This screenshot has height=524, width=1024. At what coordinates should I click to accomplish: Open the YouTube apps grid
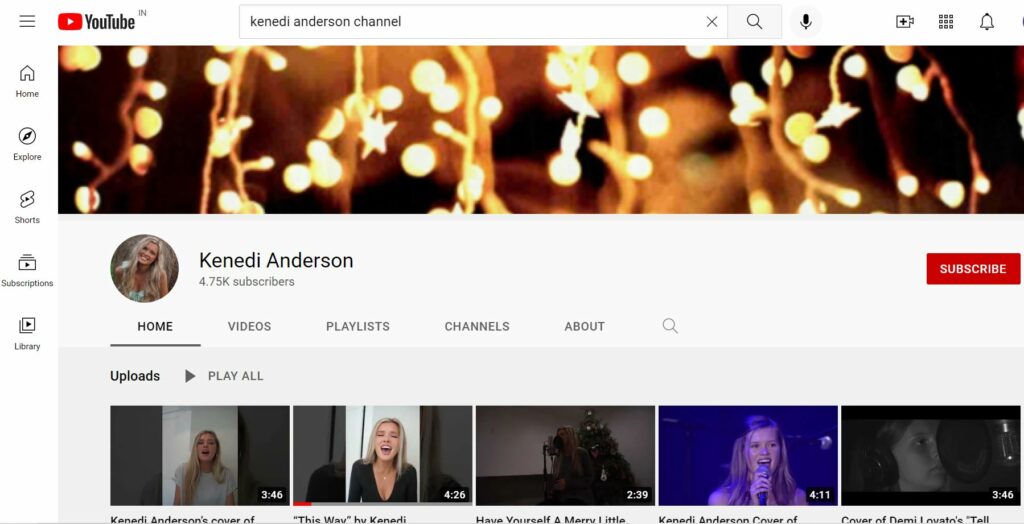point(946,22)
